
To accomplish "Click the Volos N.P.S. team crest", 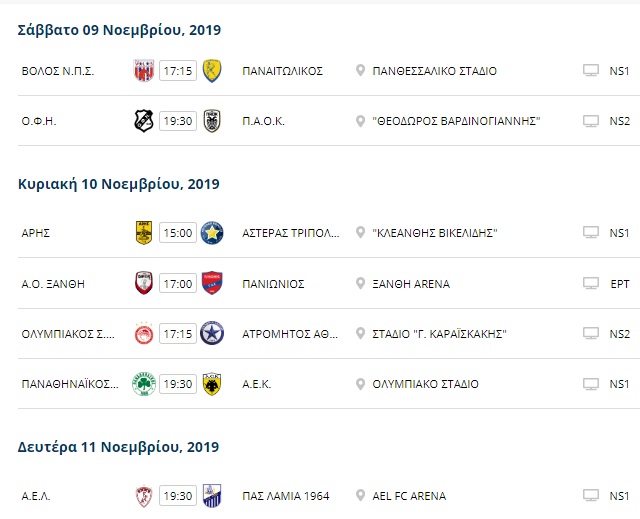I will tap(144, 71).
